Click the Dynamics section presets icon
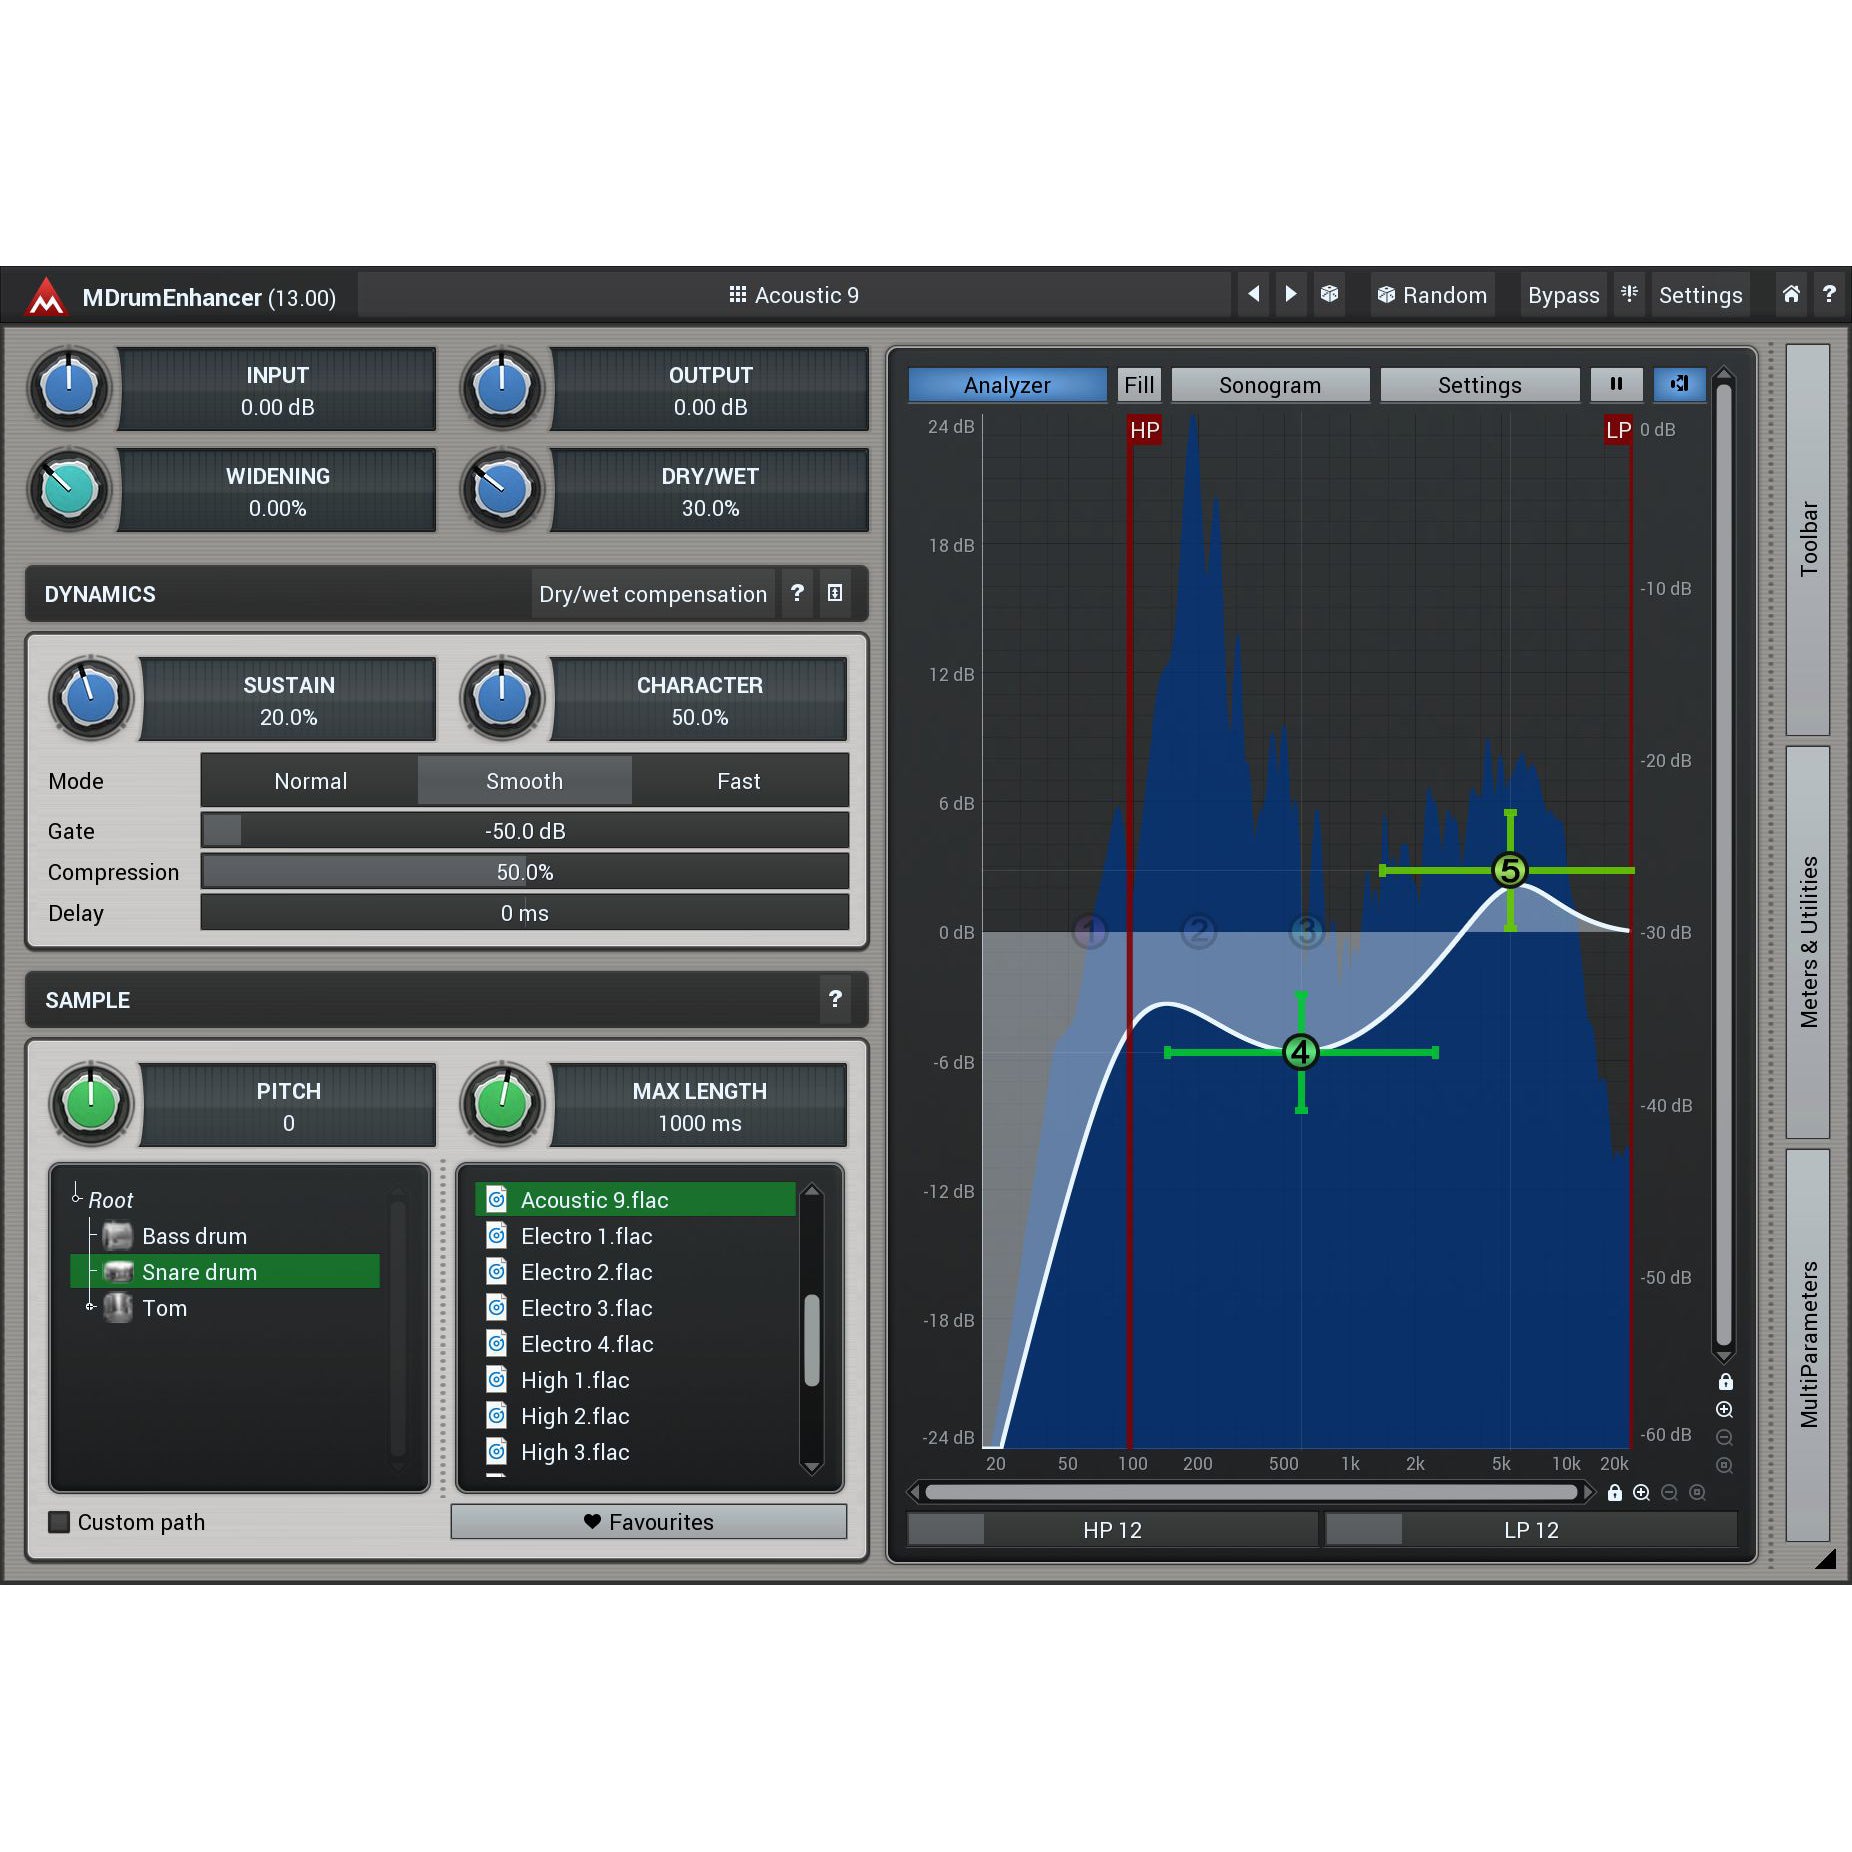The width and height of the screenshot is (1852, 1852). [835, 594]
